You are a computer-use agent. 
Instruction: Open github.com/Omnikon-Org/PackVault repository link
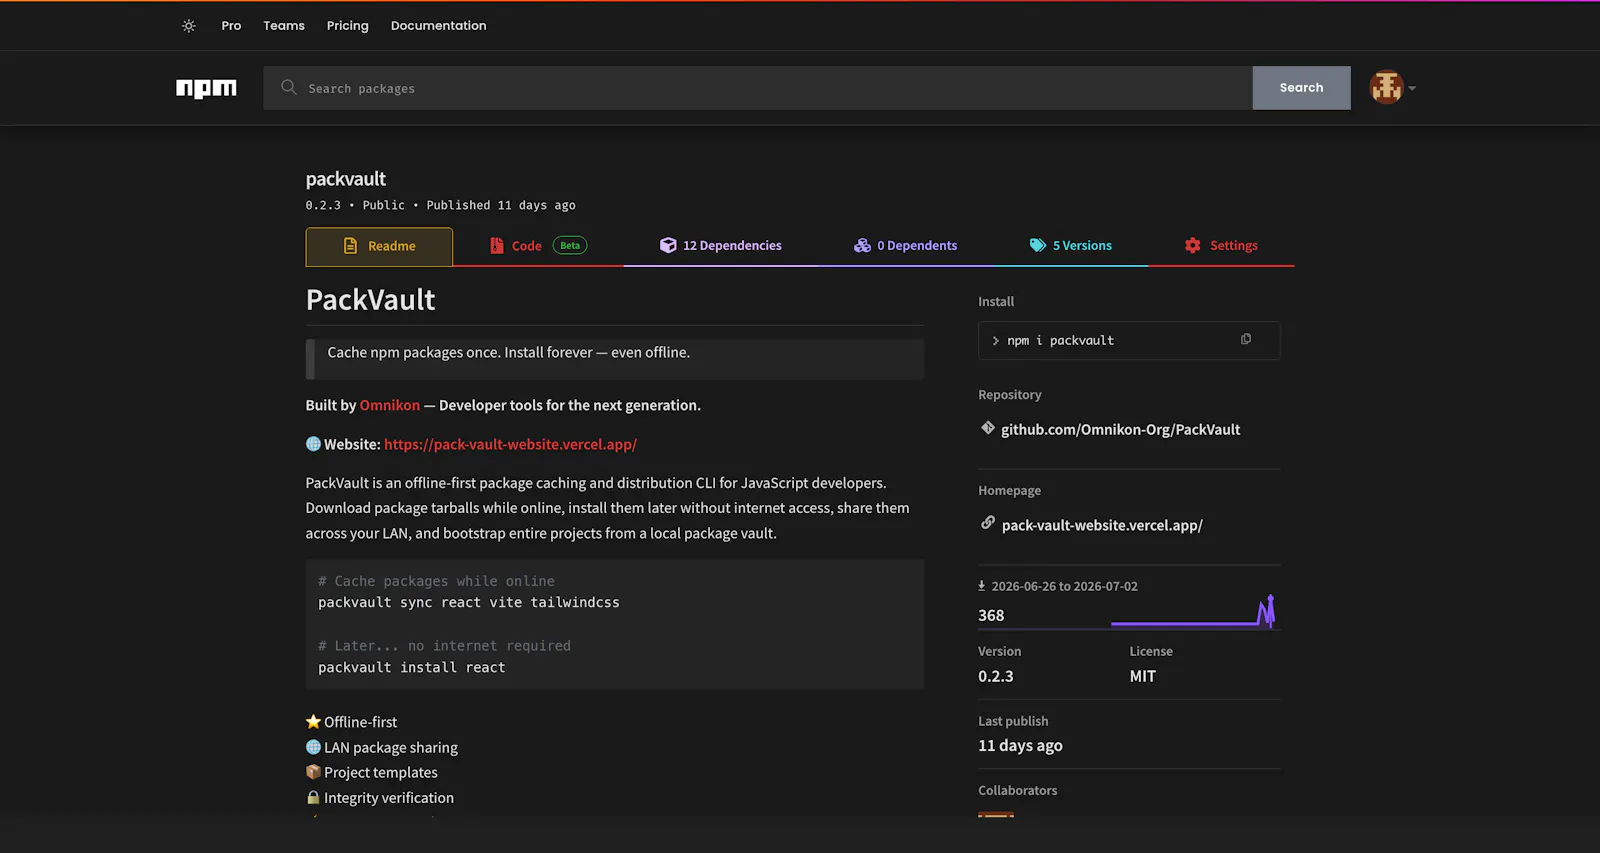(1120, 429)
